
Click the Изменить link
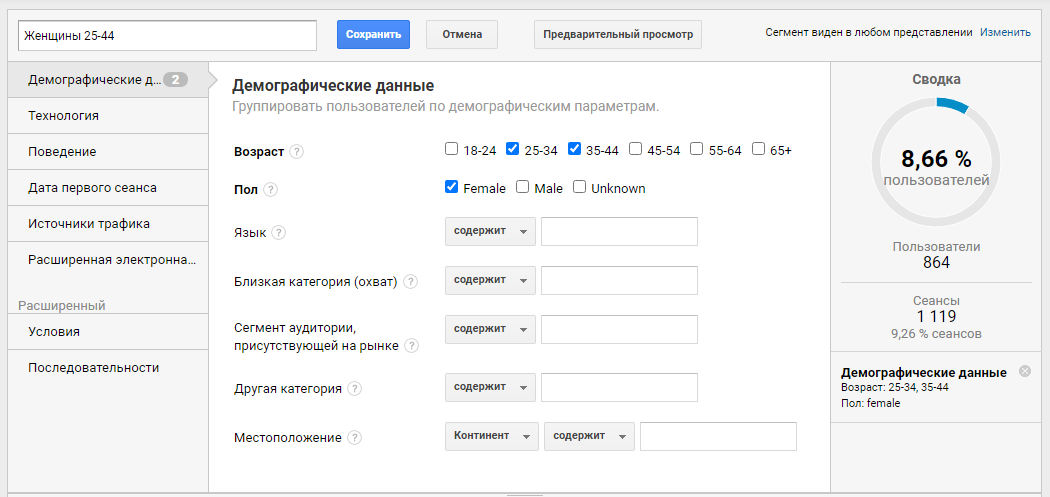(1005, 32)
